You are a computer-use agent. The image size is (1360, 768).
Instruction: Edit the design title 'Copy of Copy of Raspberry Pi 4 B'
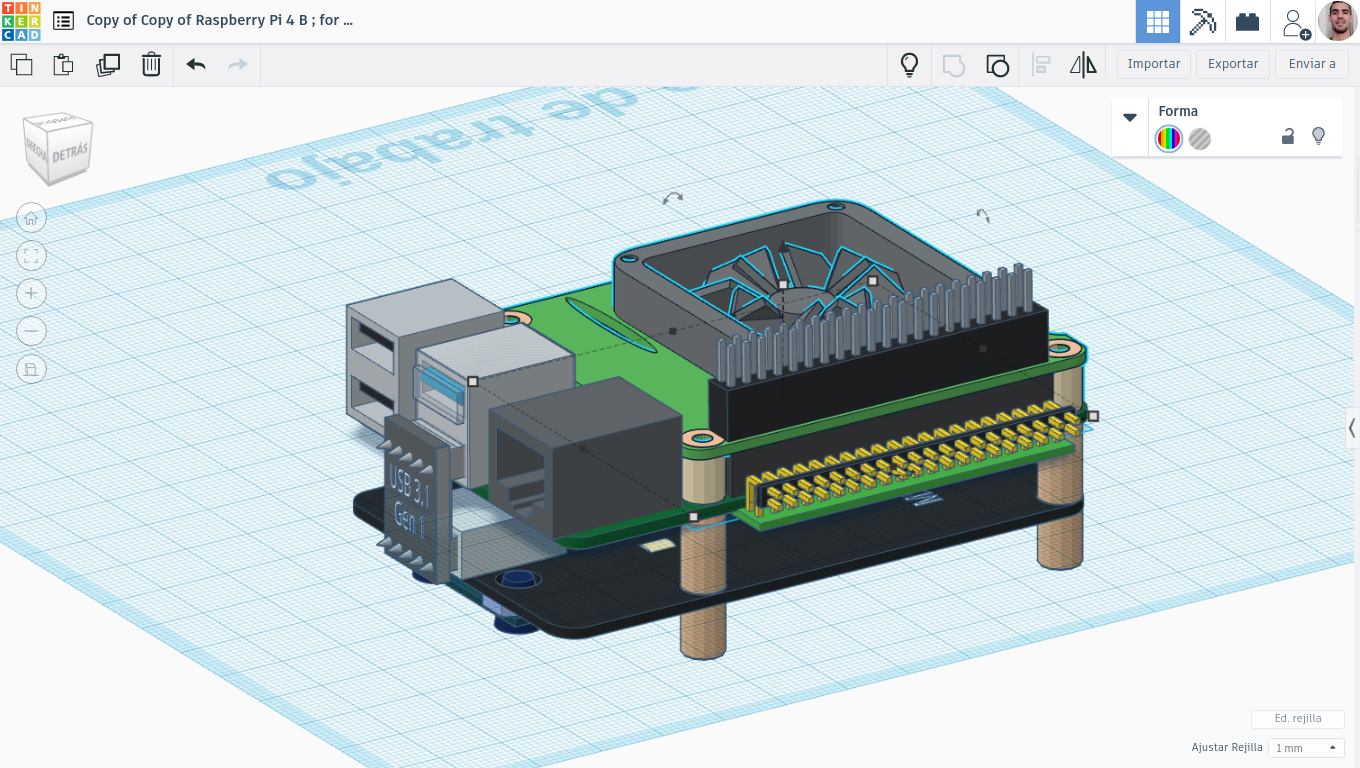(220, 20)
